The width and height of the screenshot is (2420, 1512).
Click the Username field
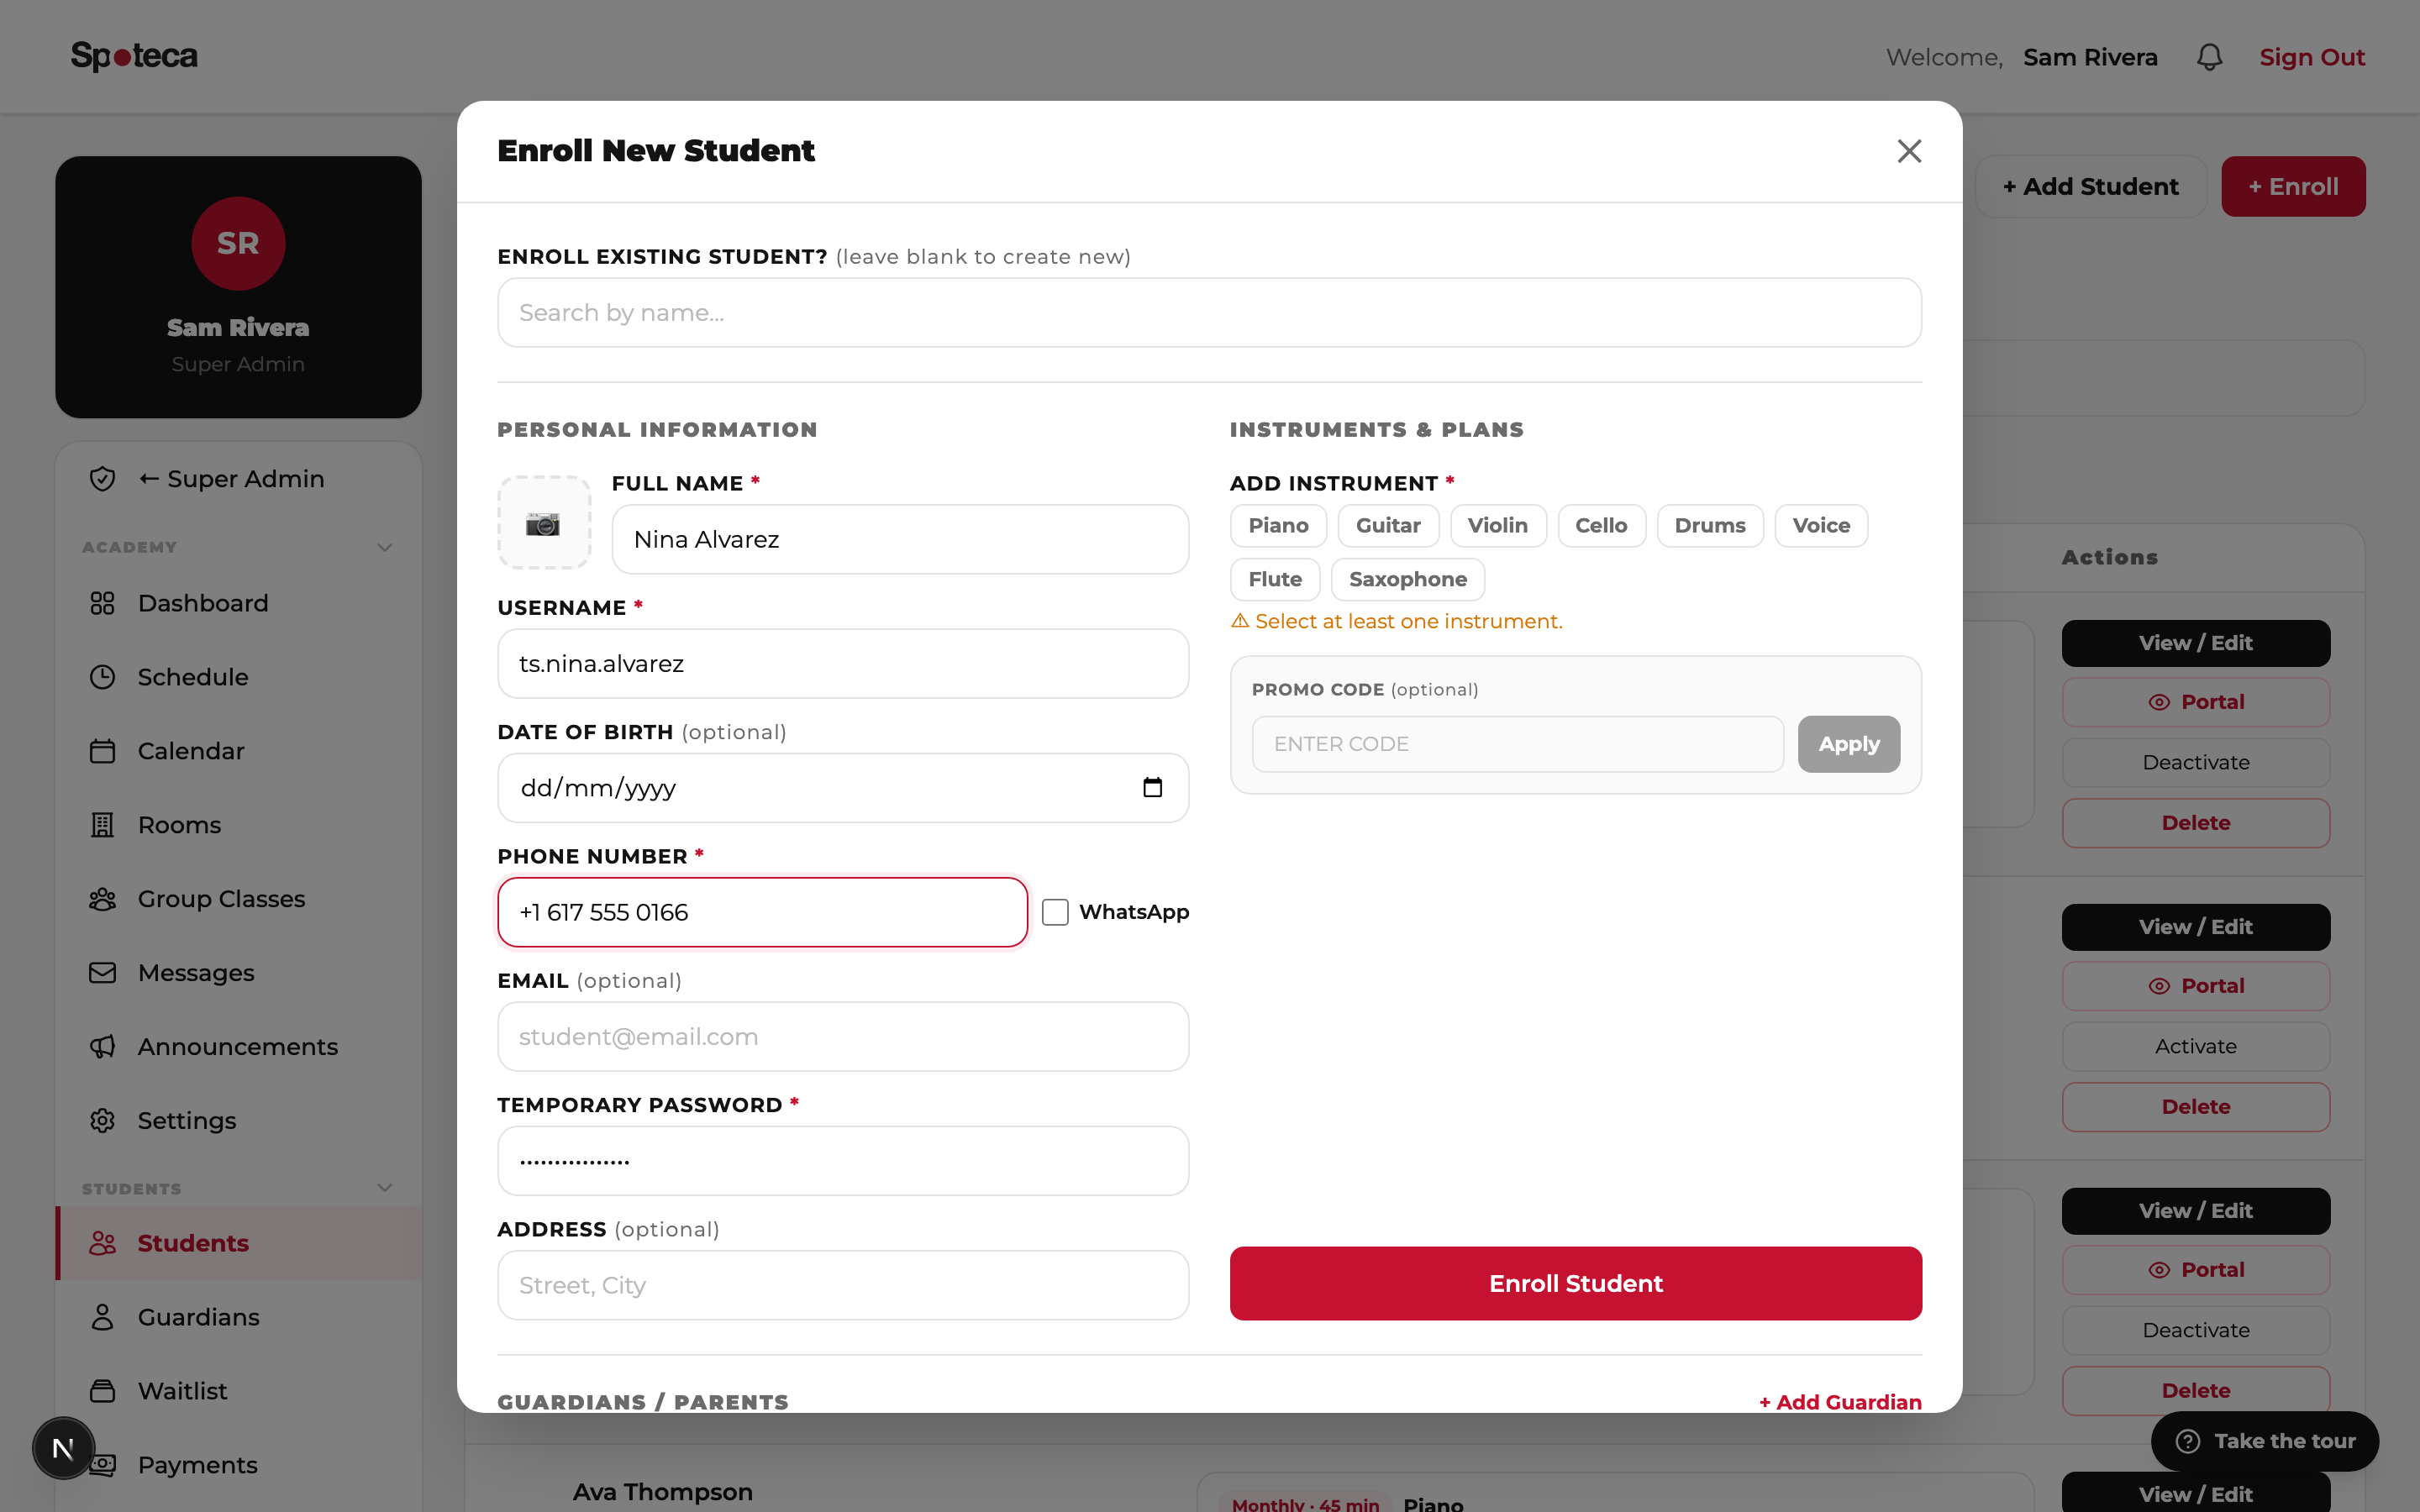pos(843,664)
